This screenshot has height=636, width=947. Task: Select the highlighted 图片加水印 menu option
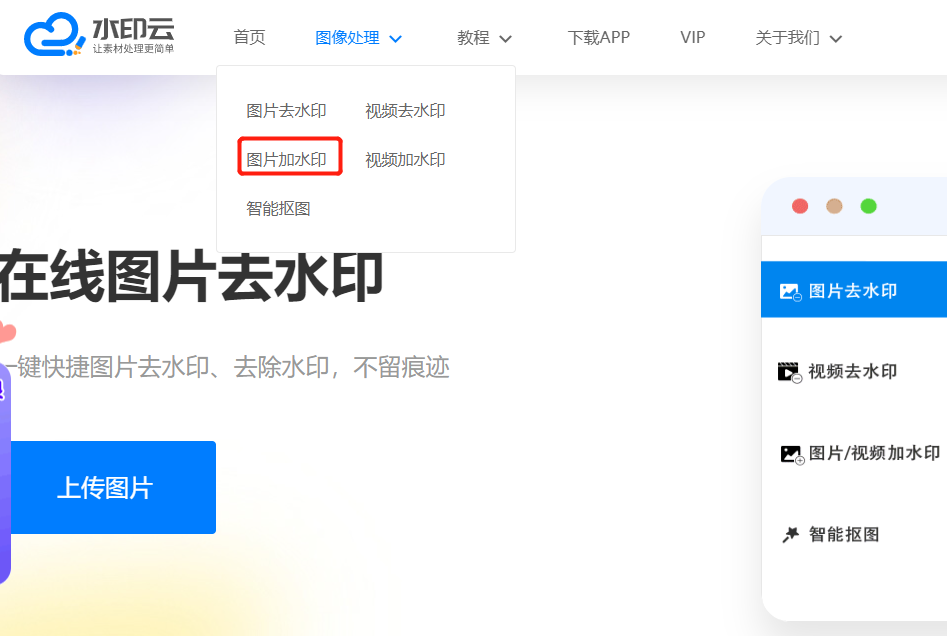(287, 160)
